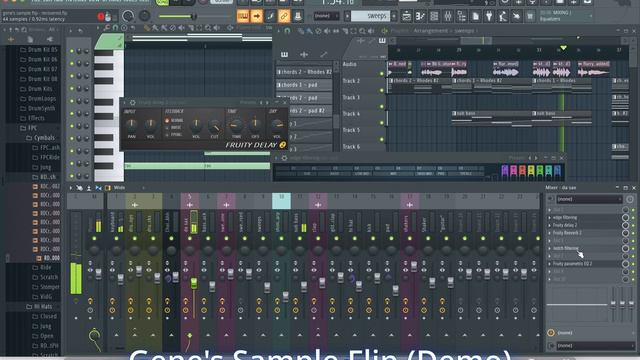Click the plus-arrows icon above pattern list
This screenshot has width=640, height=360.
click(304, 54)
